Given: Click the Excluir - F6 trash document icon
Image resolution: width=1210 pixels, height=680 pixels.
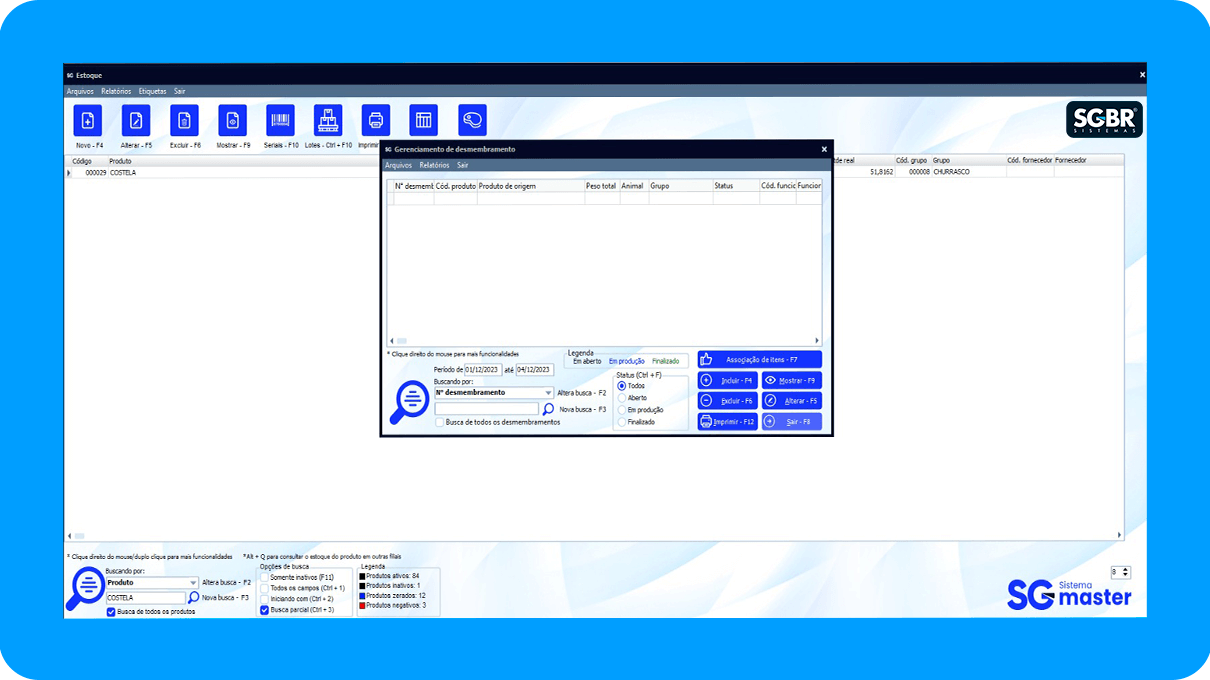Looking at the screenshot, I should [184, 120].
